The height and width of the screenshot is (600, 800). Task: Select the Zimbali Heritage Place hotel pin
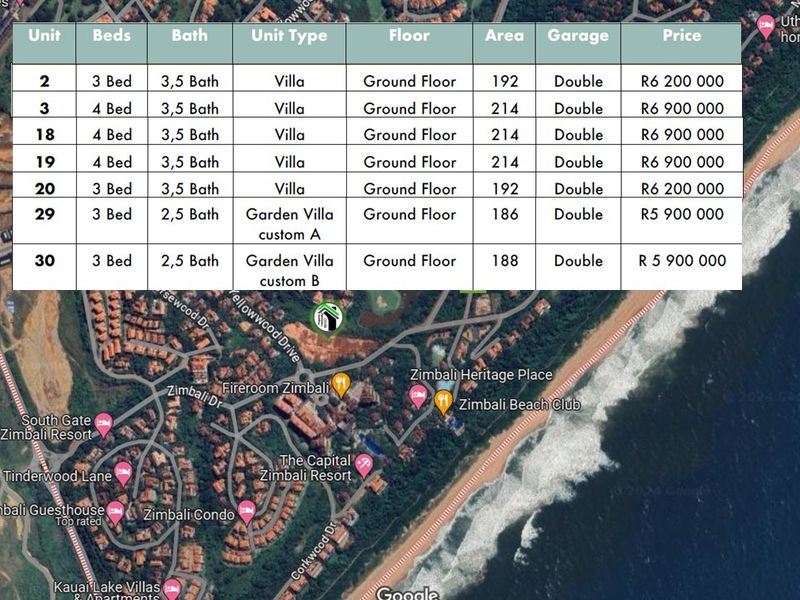(x=418, y=396)
